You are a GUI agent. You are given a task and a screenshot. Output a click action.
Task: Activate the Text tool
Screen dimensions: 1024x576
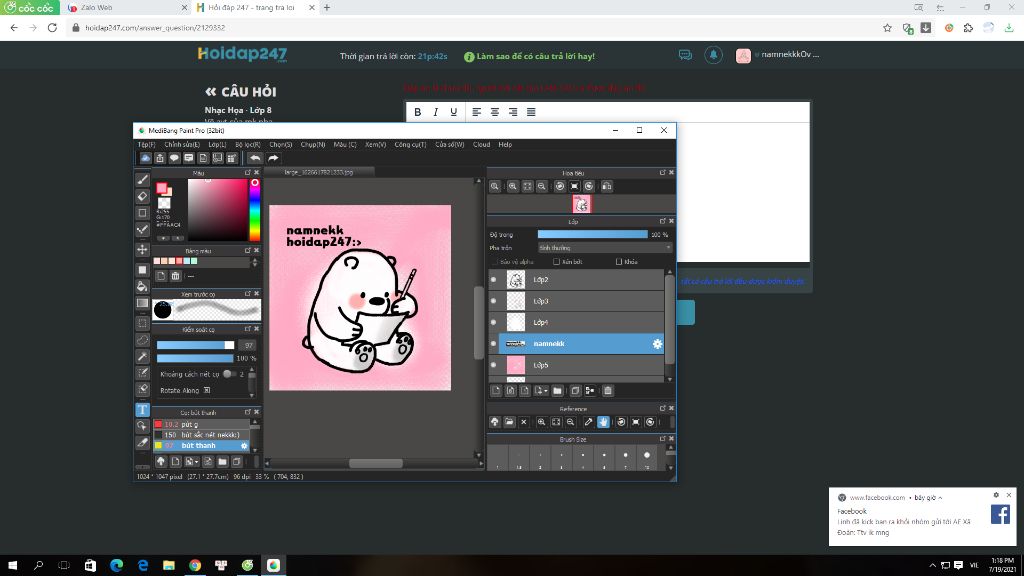coord(142,409)
